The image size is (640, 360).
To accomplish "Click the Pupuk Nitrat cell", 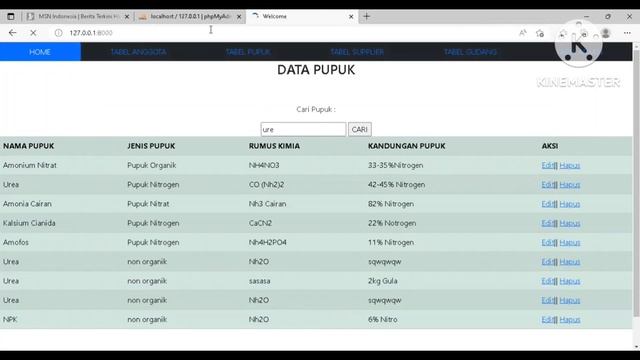I will coord(148,204).
